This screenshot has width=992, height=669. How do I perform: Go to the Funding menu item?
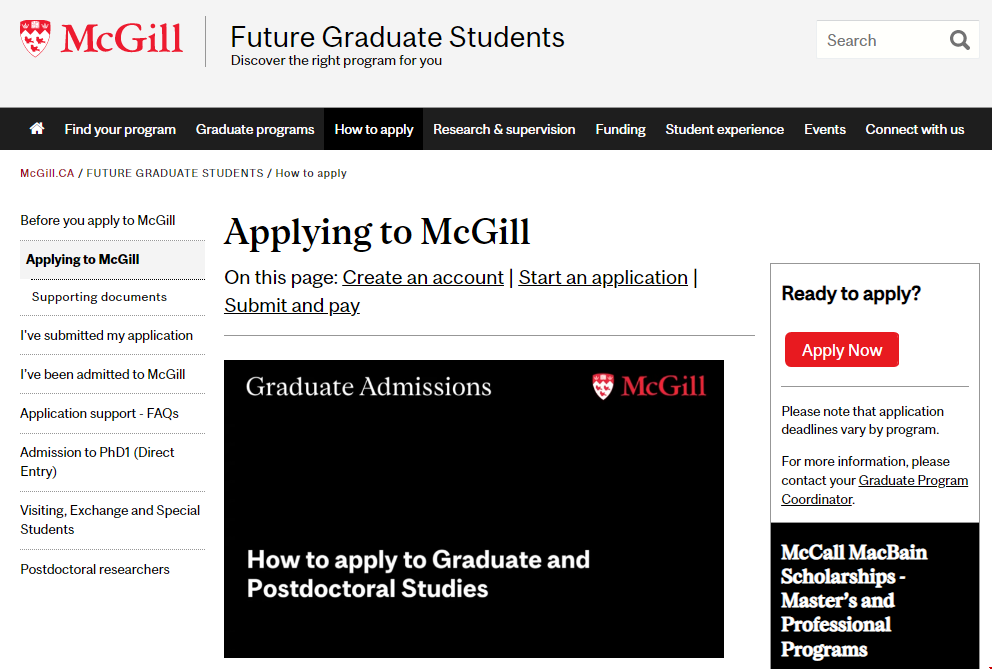pos(620,129)
